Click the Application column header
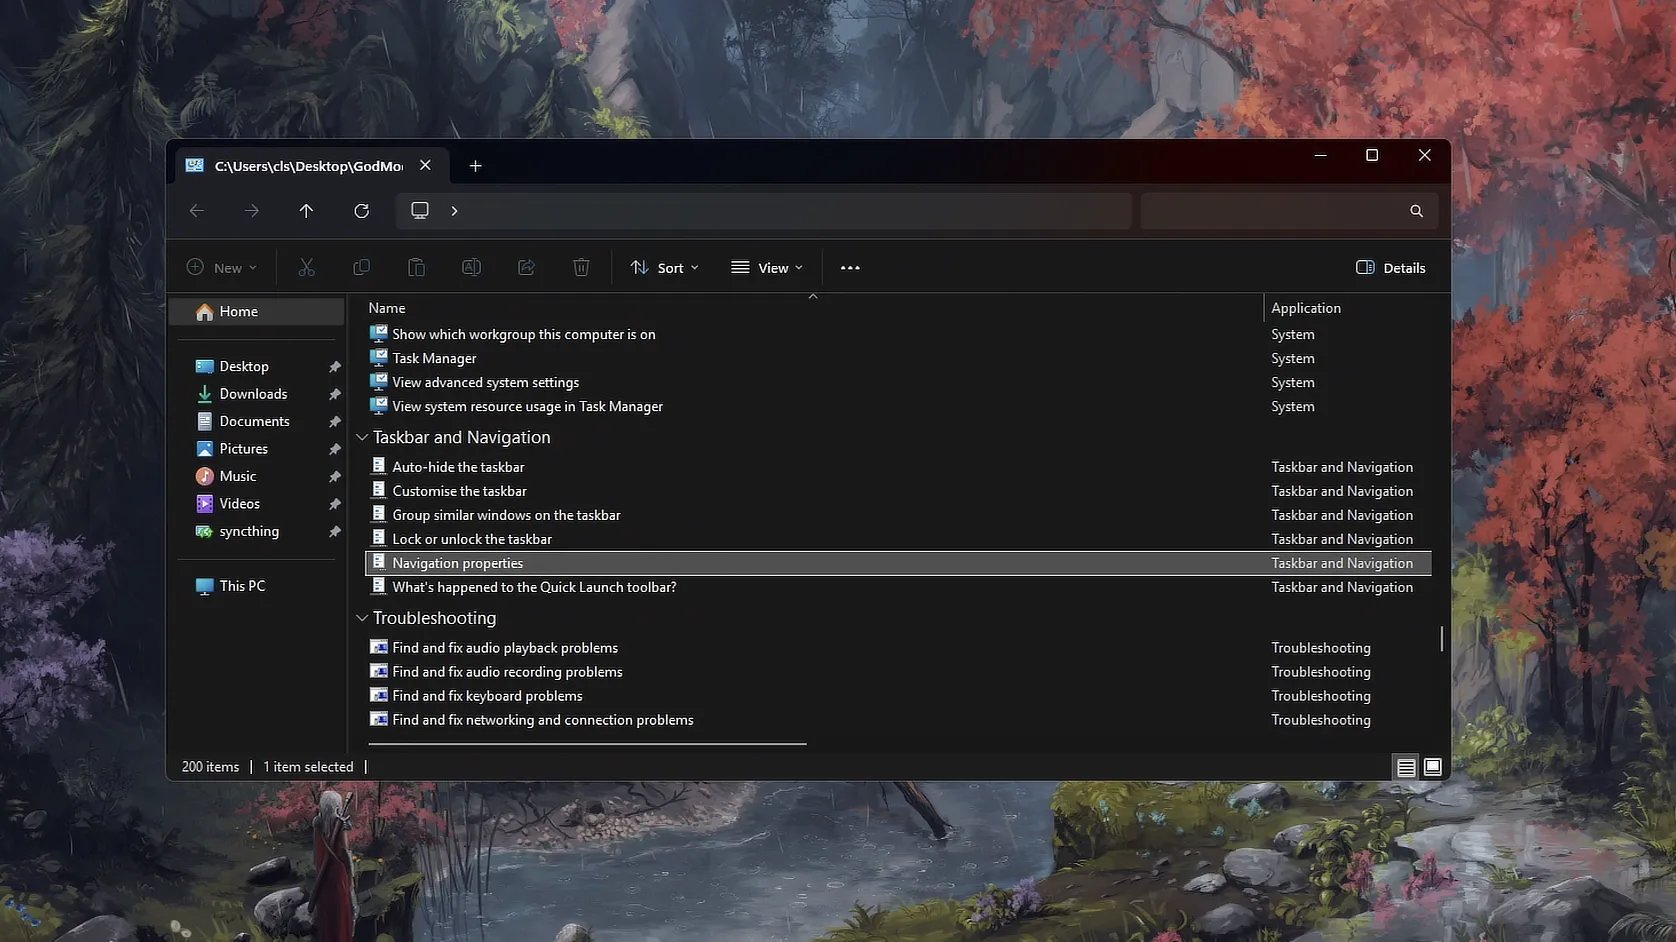1676x942 pixels. coord(1306,308)
